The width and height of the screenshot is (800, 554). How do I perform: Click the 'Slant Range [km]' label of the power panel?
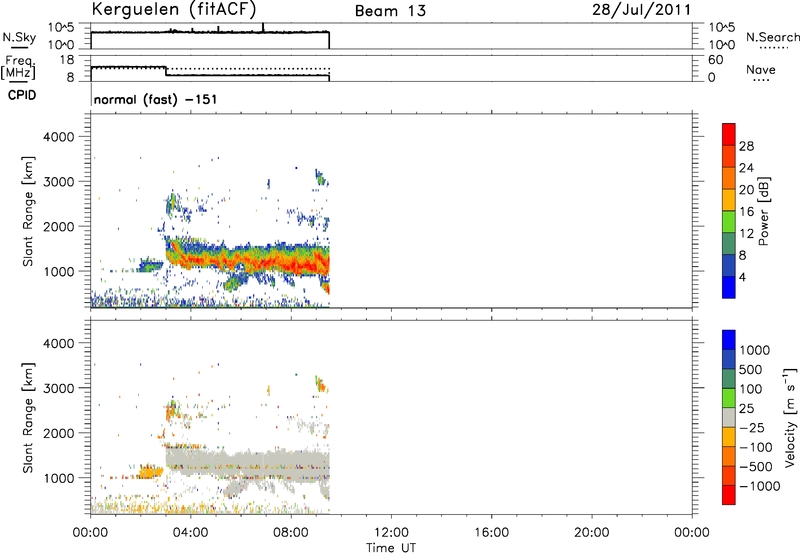tap(28, 211)
